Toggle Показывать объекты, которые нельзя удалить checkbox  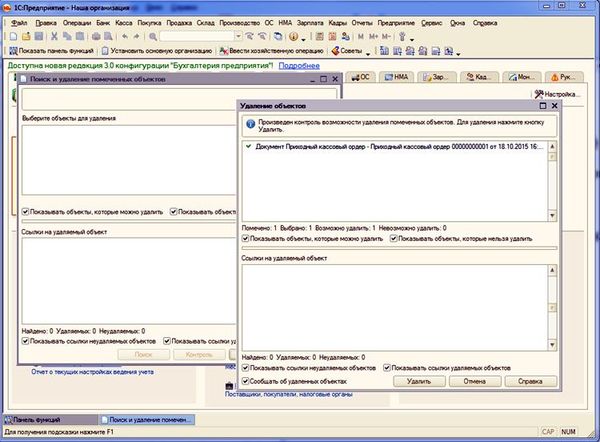pos(393,238)
